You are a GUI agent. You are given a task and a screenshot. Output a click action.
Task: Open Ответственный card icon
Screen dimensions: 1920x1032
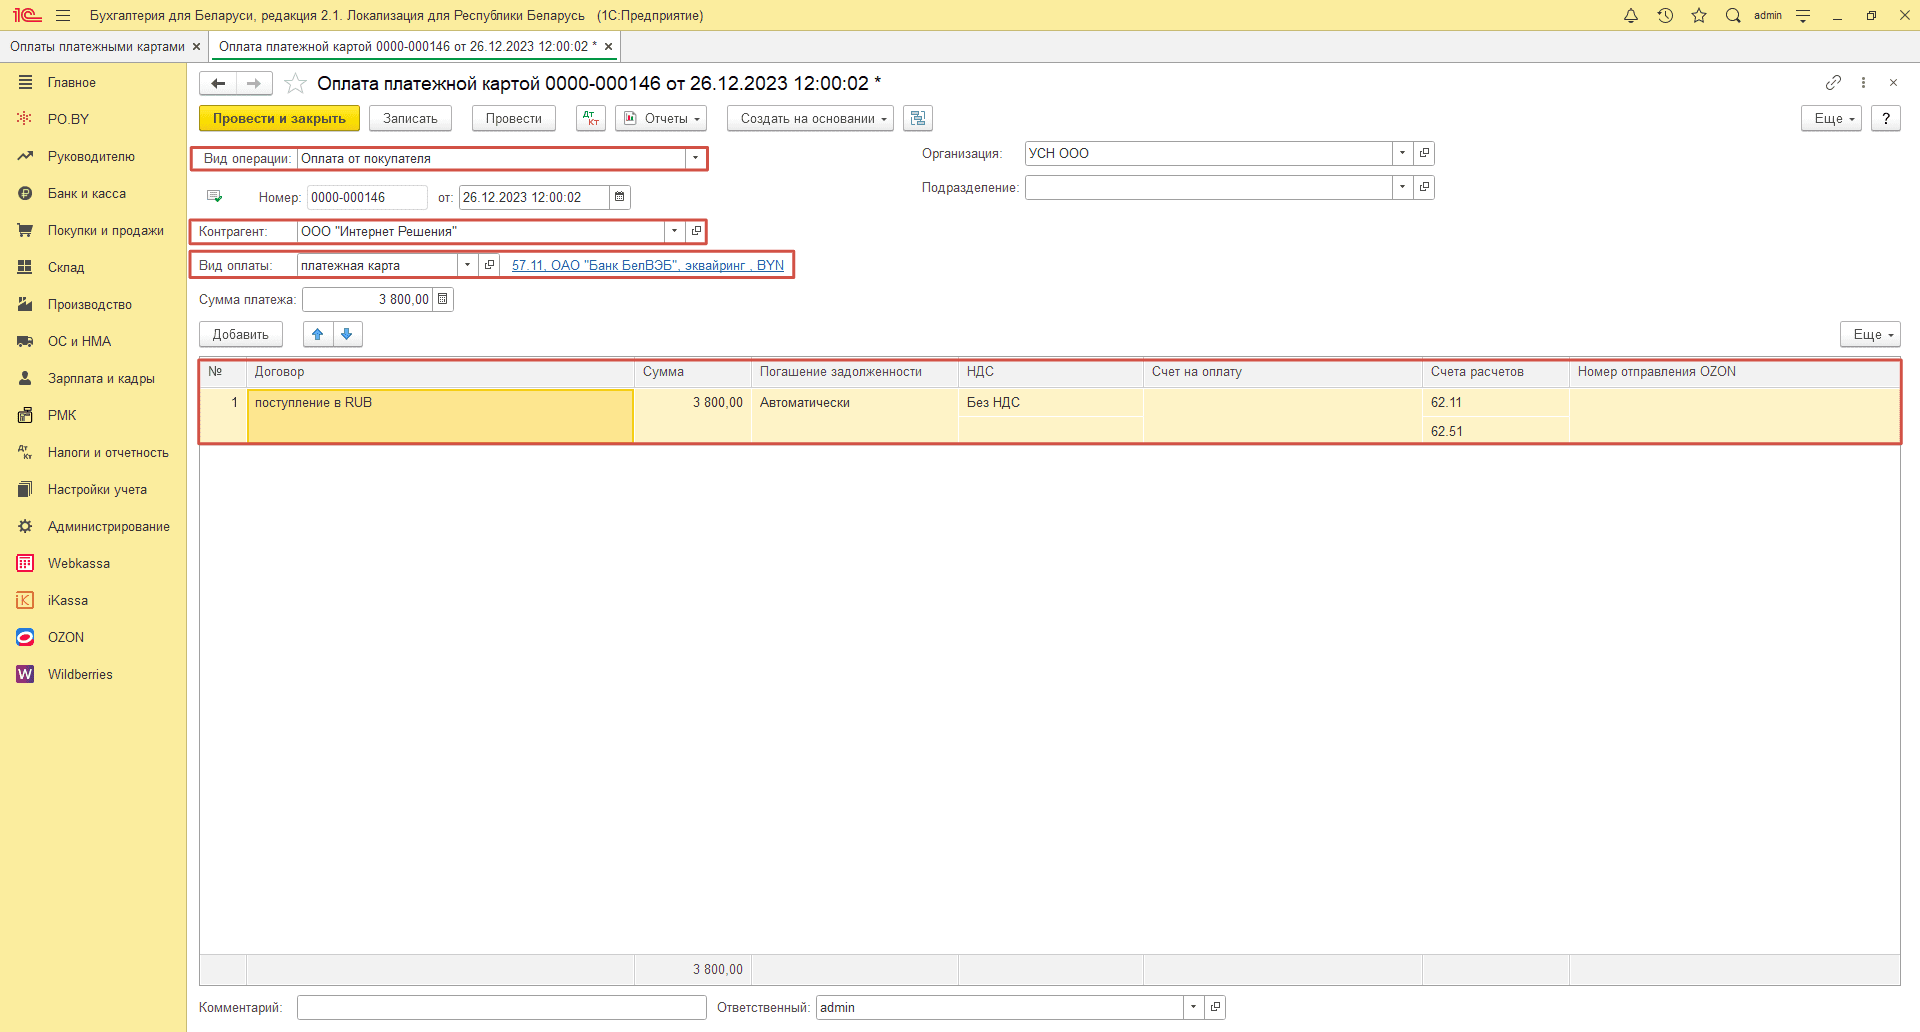coord(1215,1007)
